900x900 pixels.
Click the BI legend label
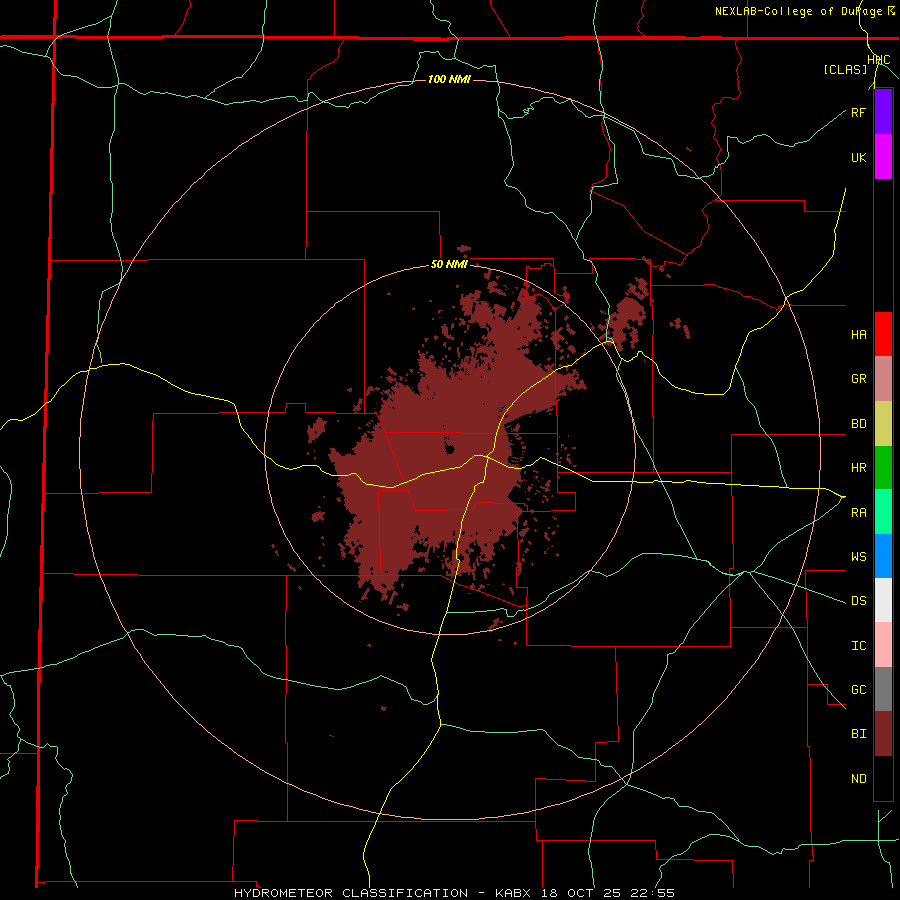(858, 734)
